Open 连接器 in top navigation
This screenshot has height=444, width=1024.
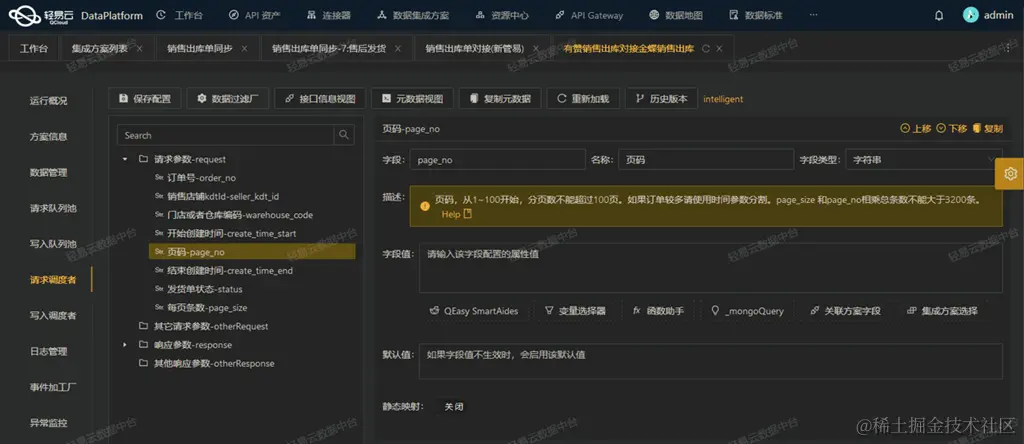pyautogui.click(x=328, y=15)
